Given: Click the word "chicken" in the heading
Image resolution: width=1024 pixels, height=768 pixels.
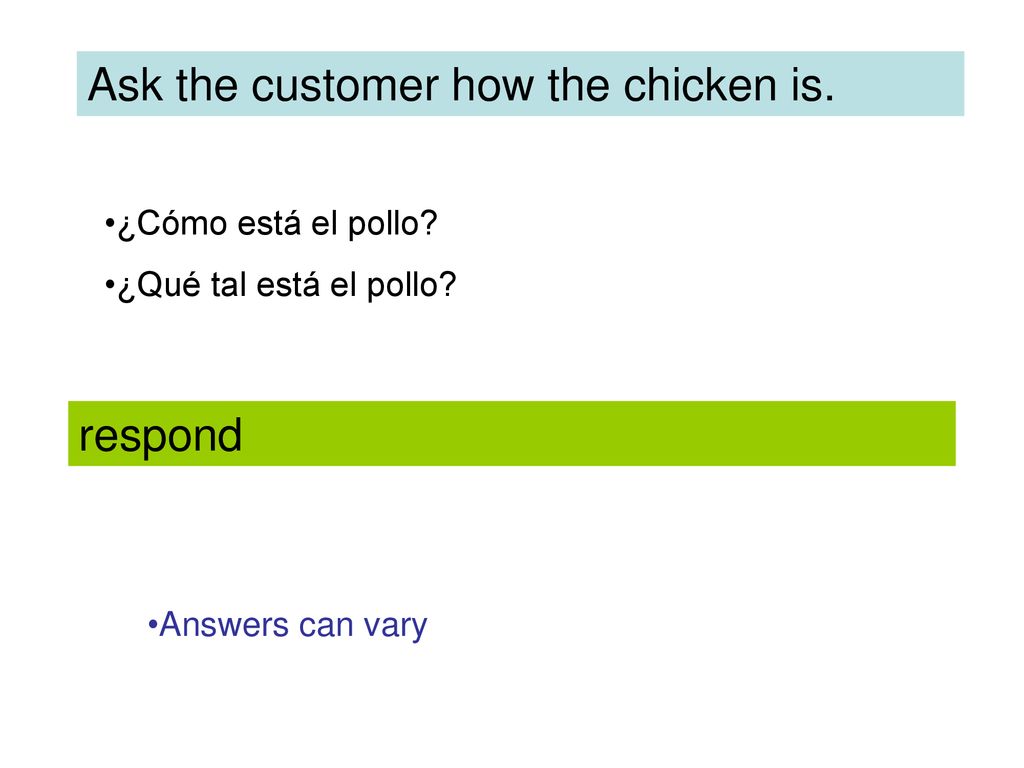Looking at the screenshot, I should (x=701, y=85).
